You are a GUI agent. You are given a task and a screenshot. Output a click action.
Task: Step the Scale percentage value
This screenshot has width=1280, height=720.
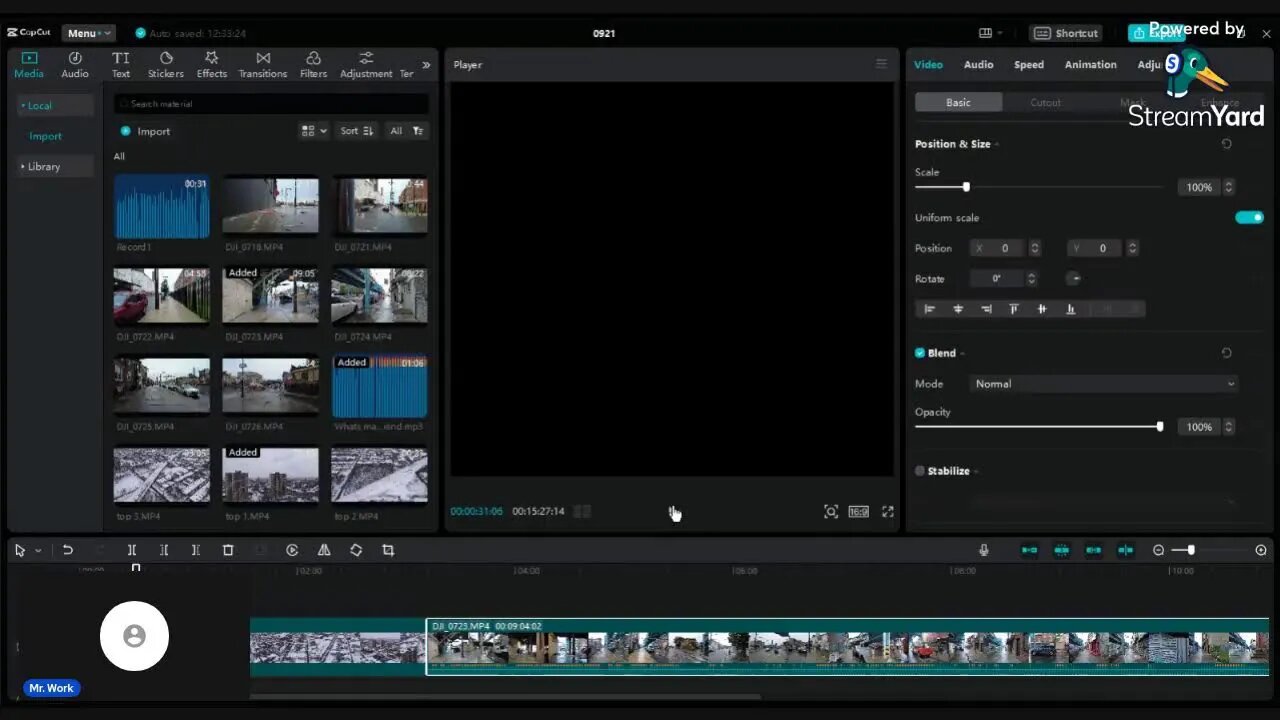(x=1229, y=187)
